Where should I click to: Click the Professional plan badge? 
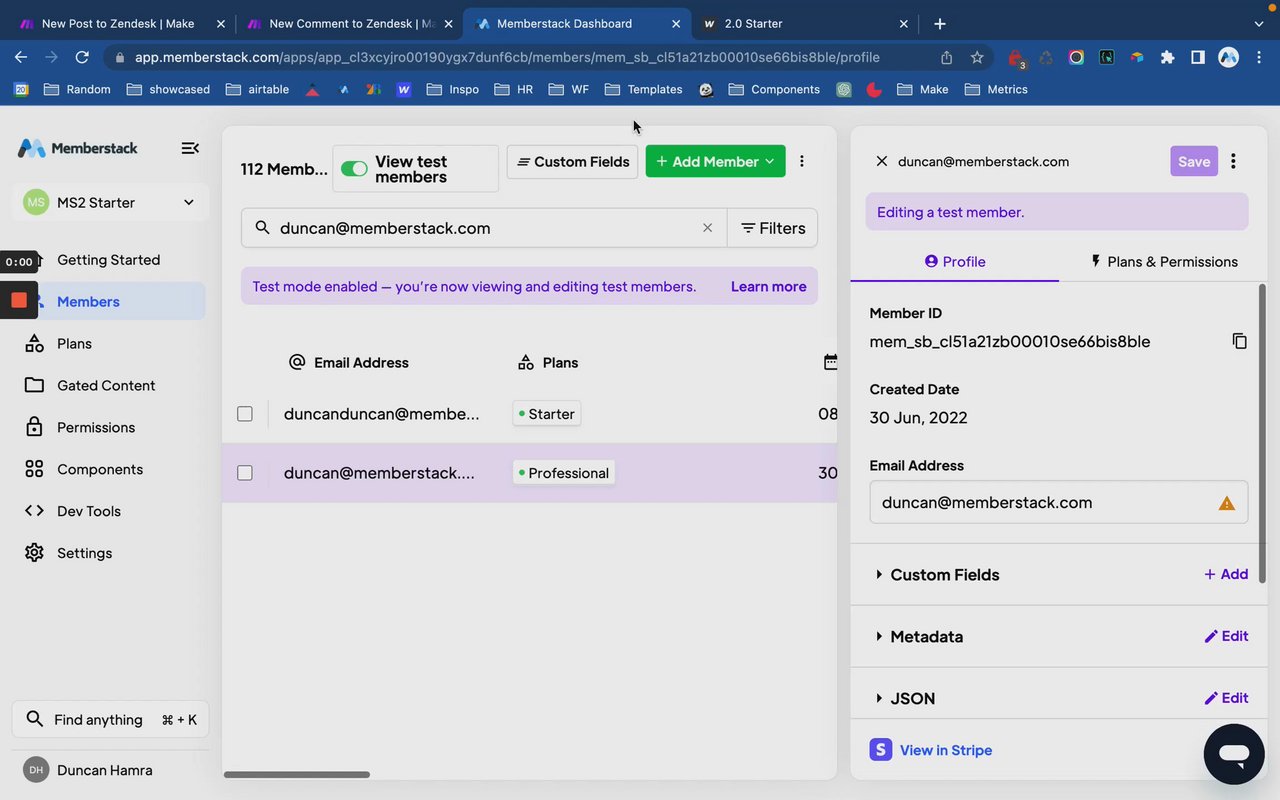(x=564, y=473)
